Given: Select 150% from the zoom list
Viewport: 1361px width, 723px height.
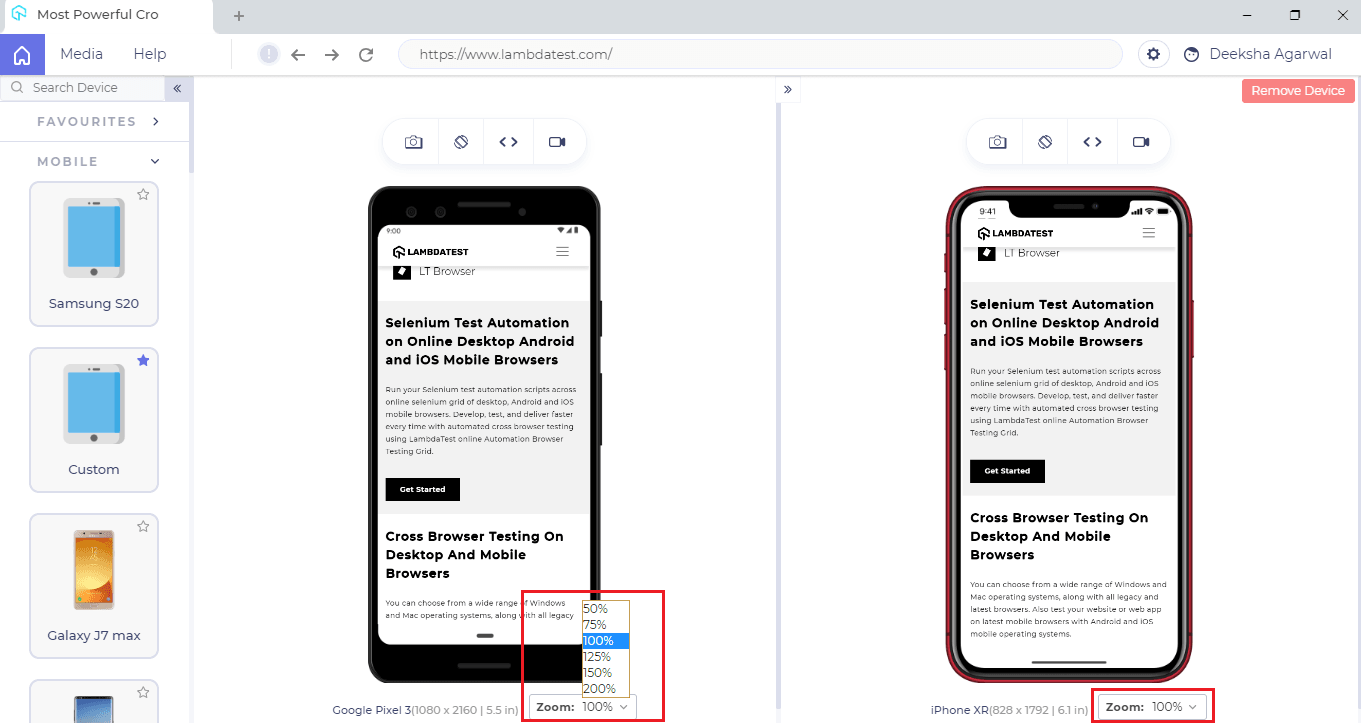Looking at the screenshot, I should pyautogui.click(x=597, y=672).
